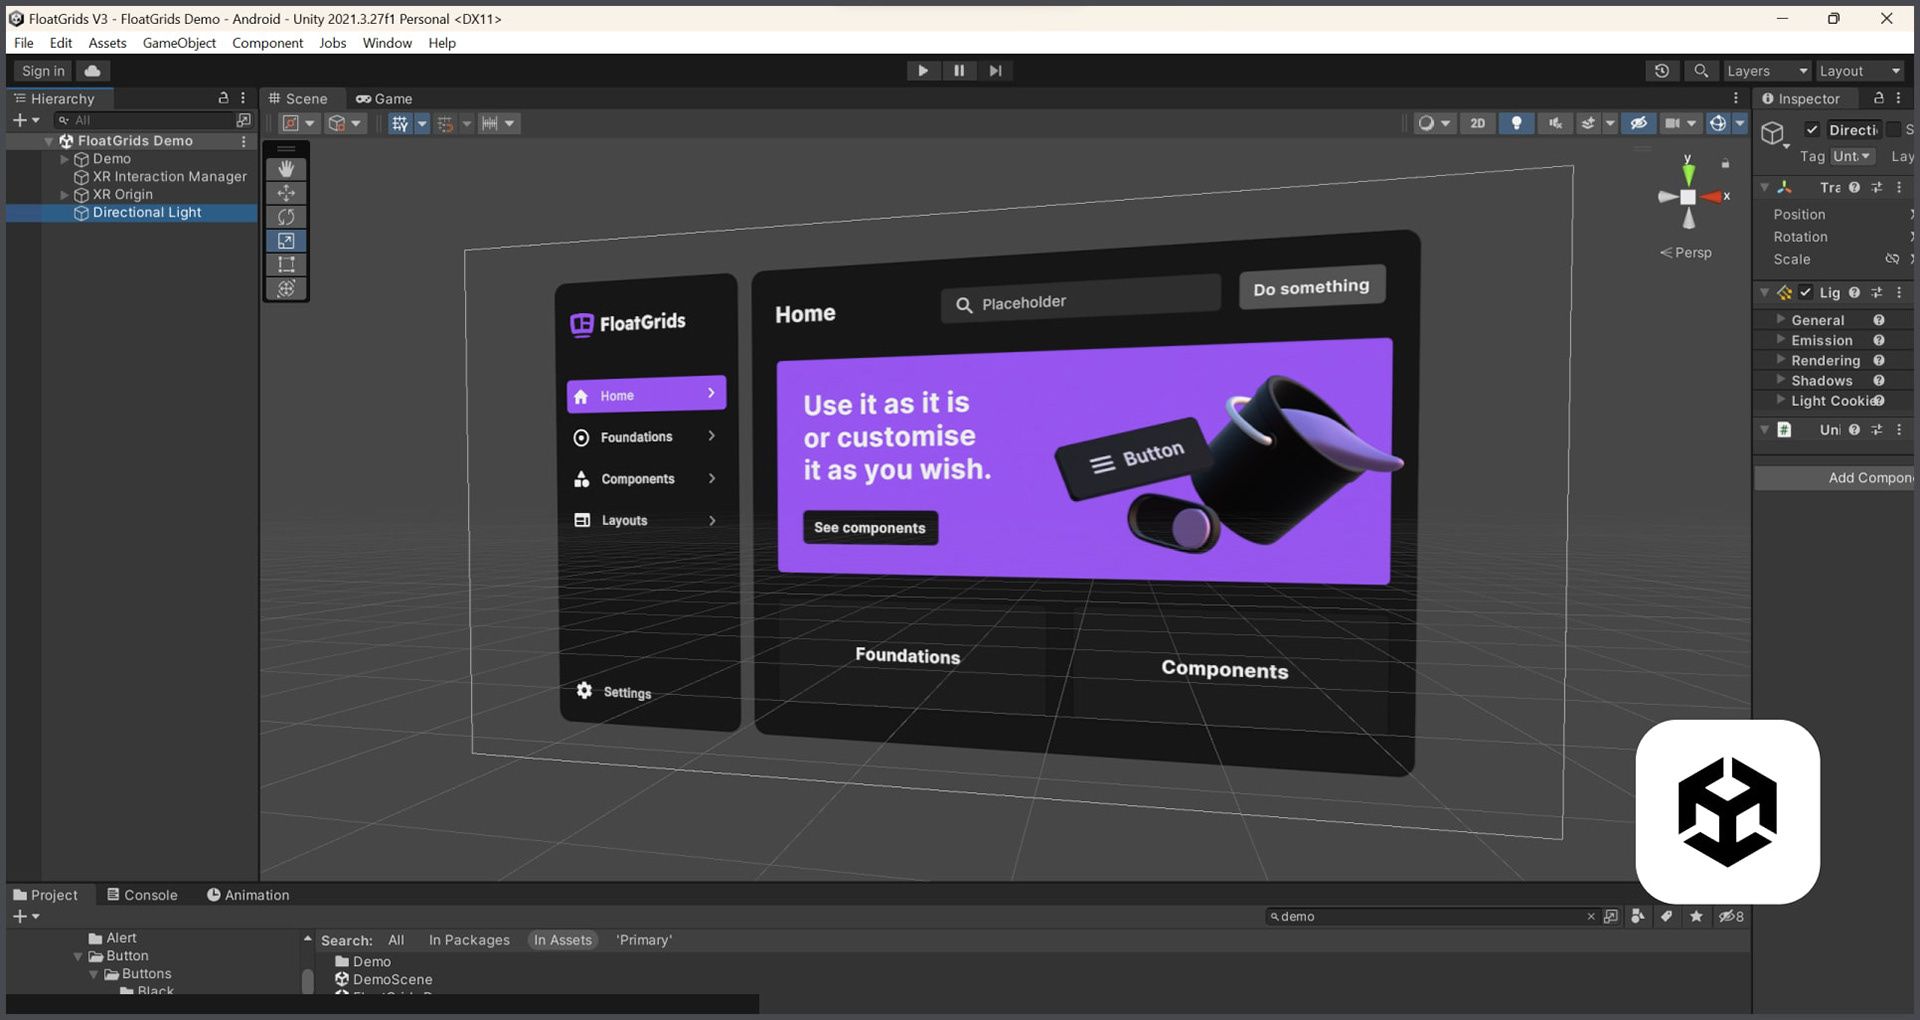Filter search In Assets
This screenshot has width=1920, height=1020.
click(563, 940)
